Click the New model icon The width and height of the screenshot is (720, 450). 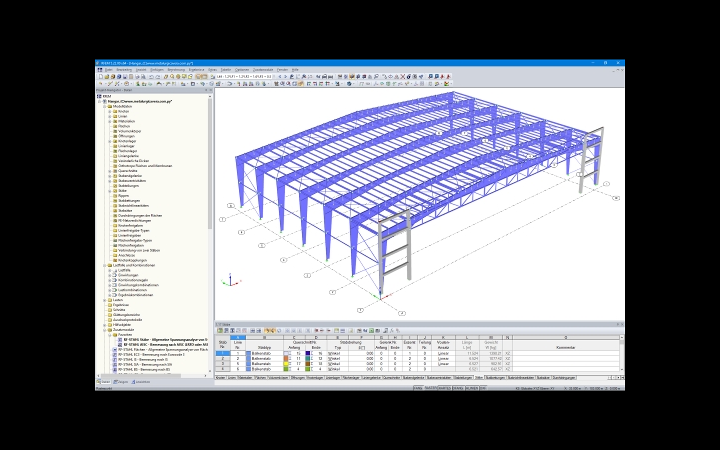click(101, 77)
